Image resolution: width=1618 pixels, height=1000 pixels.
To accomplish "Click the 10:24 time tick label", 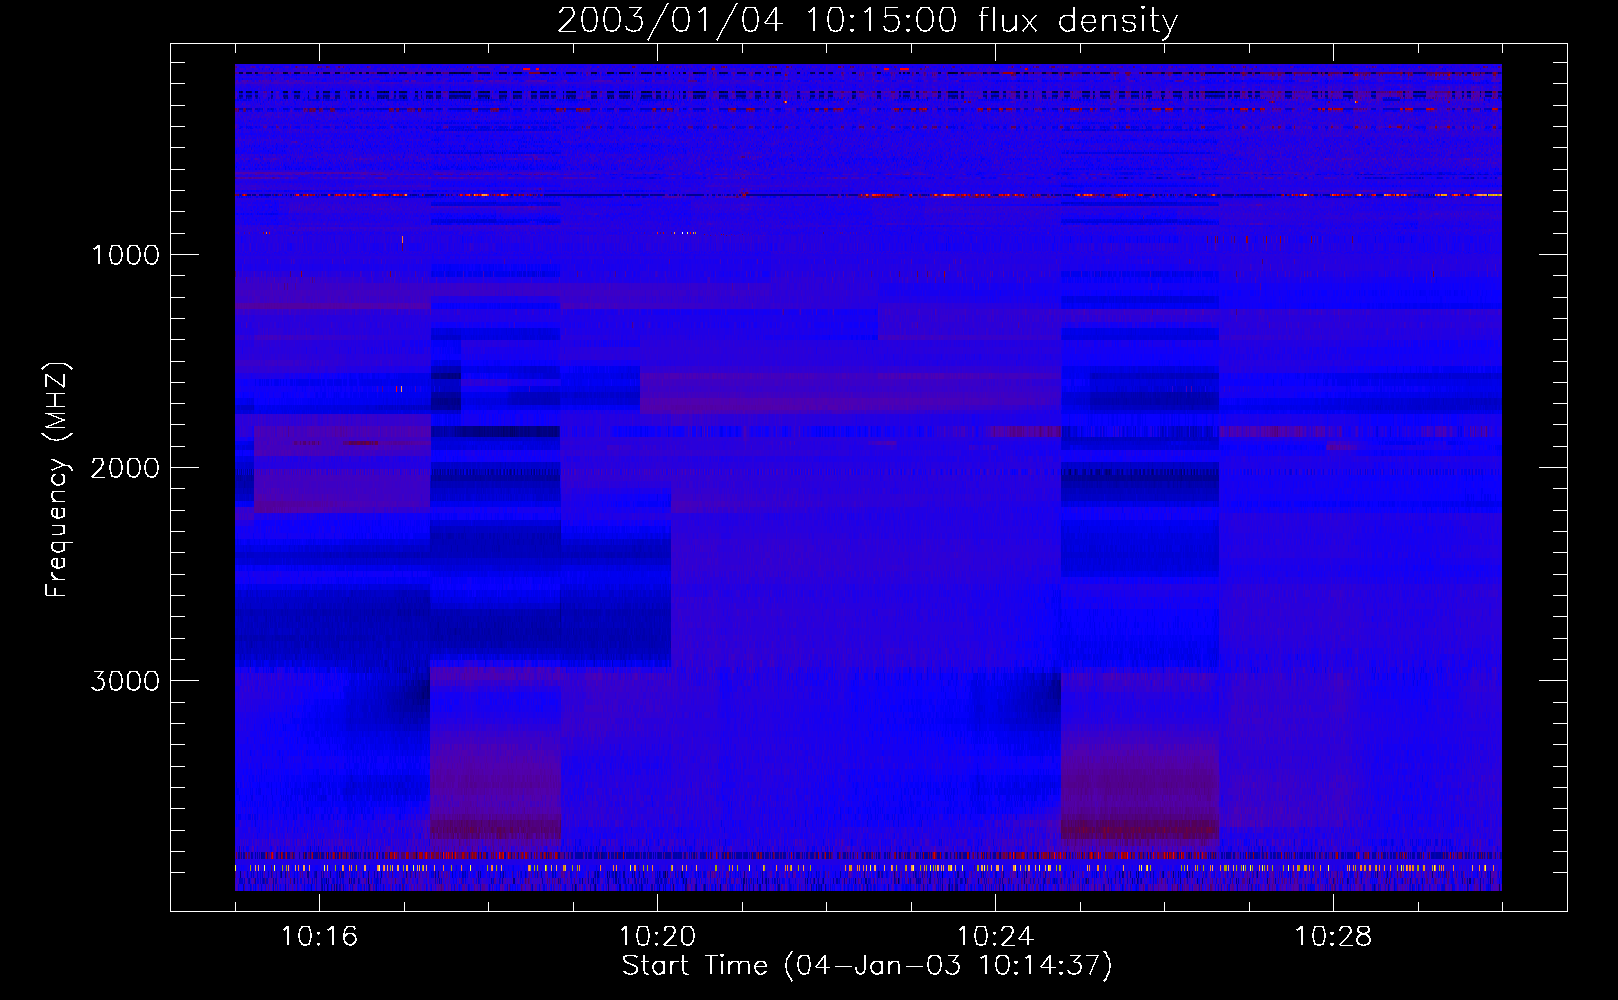I will tap(995, 937).
